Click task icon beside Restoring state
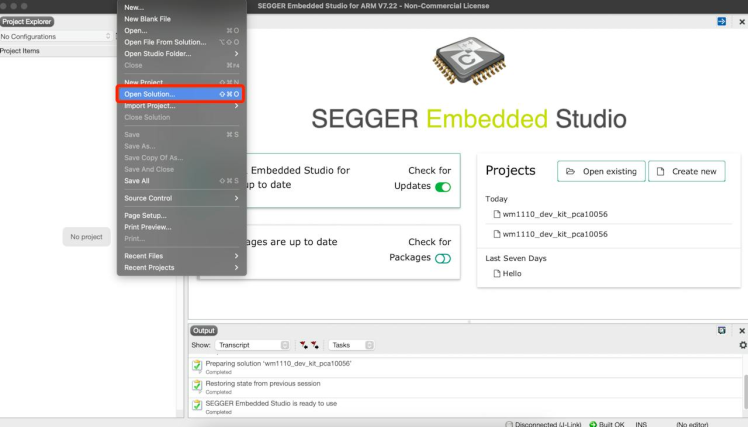The width and height of the screenshot is (748, 427). click(x=197, y=386)
